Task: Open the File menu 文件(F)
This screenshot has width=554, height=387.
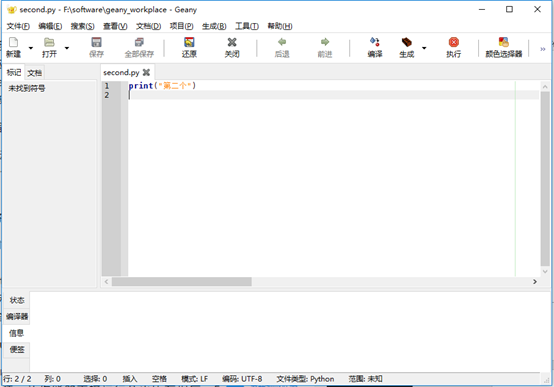Action: coord(18,26)
